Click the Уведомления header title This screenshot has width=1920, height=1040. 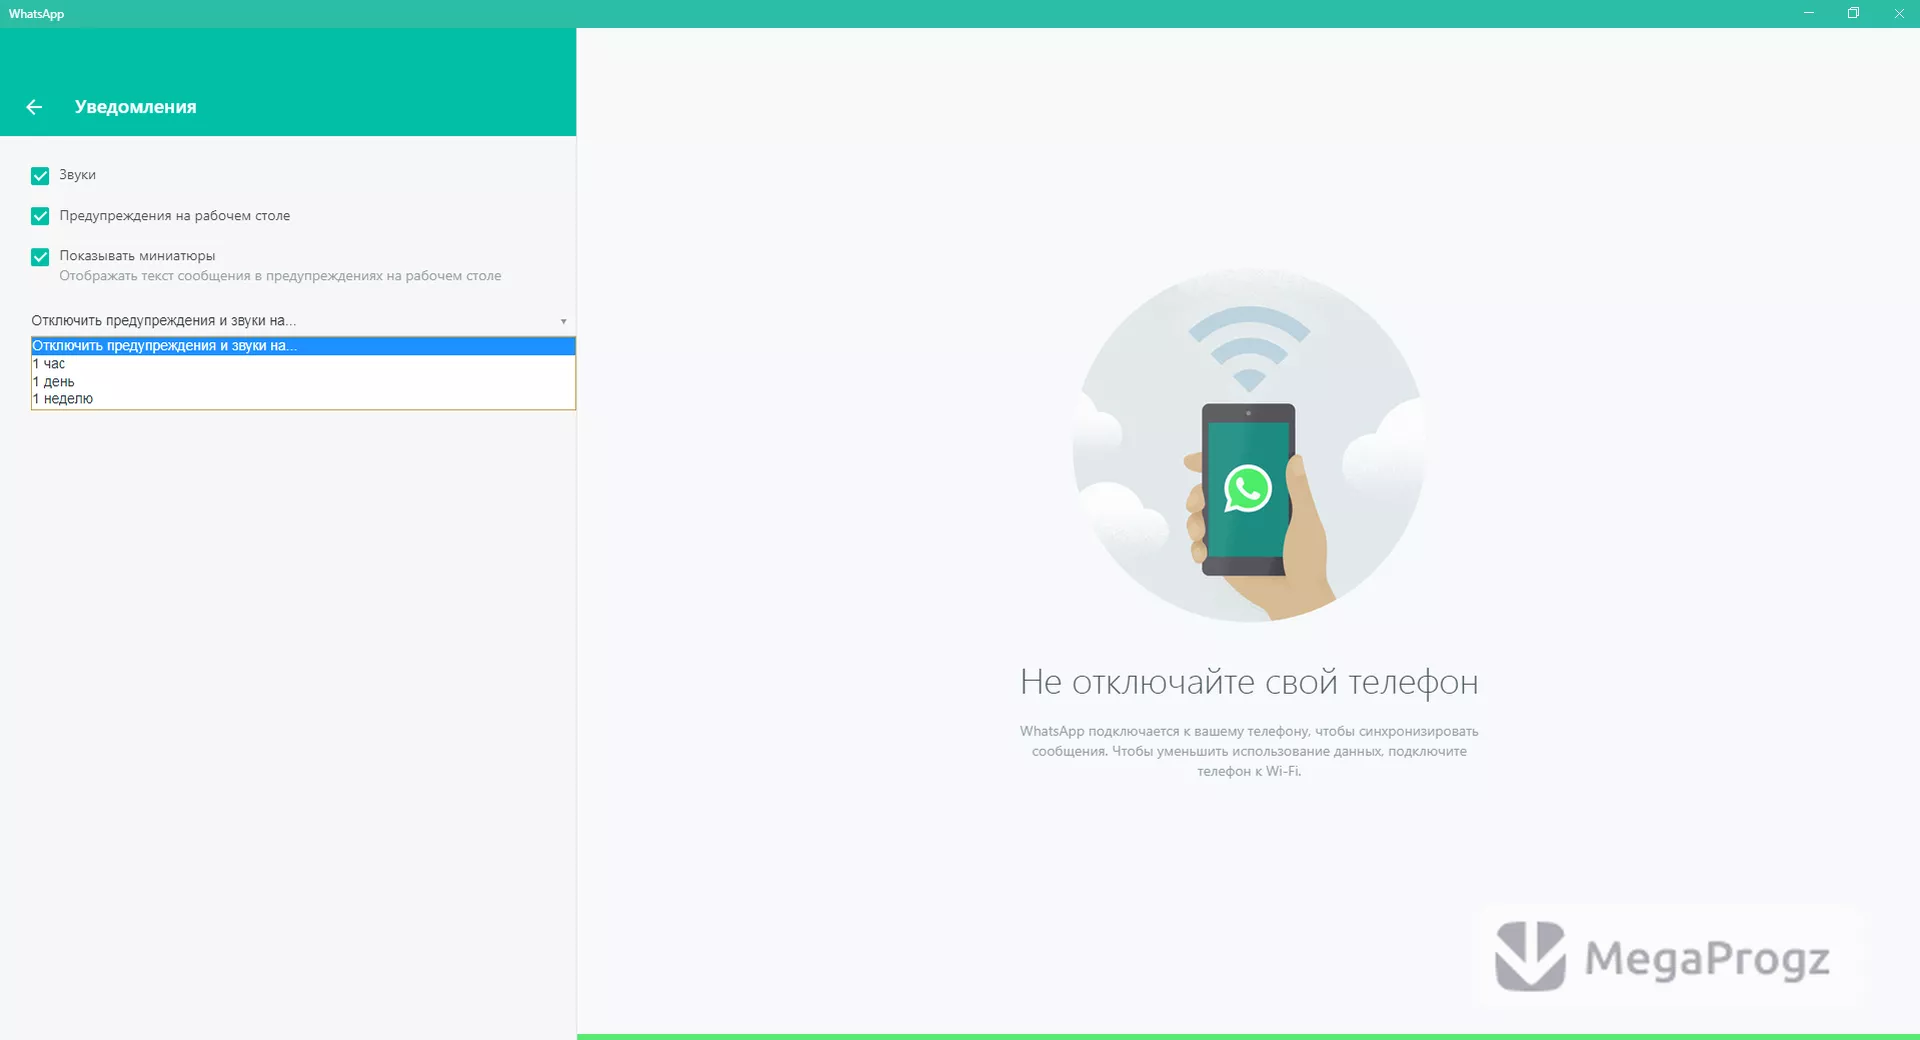[x=135, y=107]
